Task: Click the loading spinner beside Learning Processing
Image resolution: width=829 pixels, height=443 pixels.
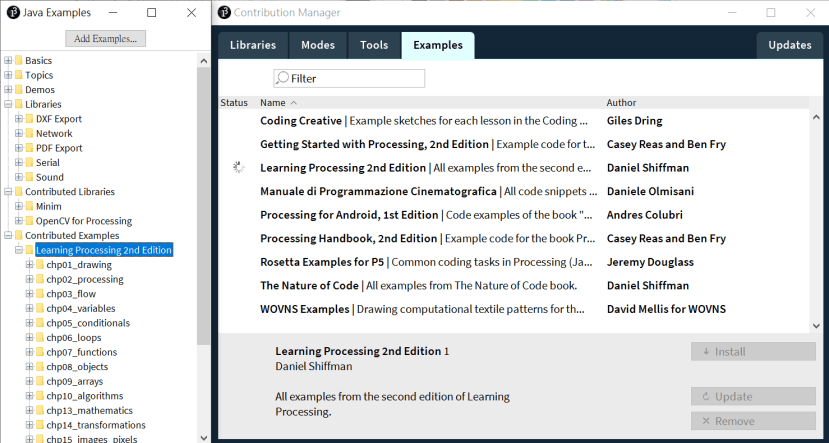Action: click(238, 168)
